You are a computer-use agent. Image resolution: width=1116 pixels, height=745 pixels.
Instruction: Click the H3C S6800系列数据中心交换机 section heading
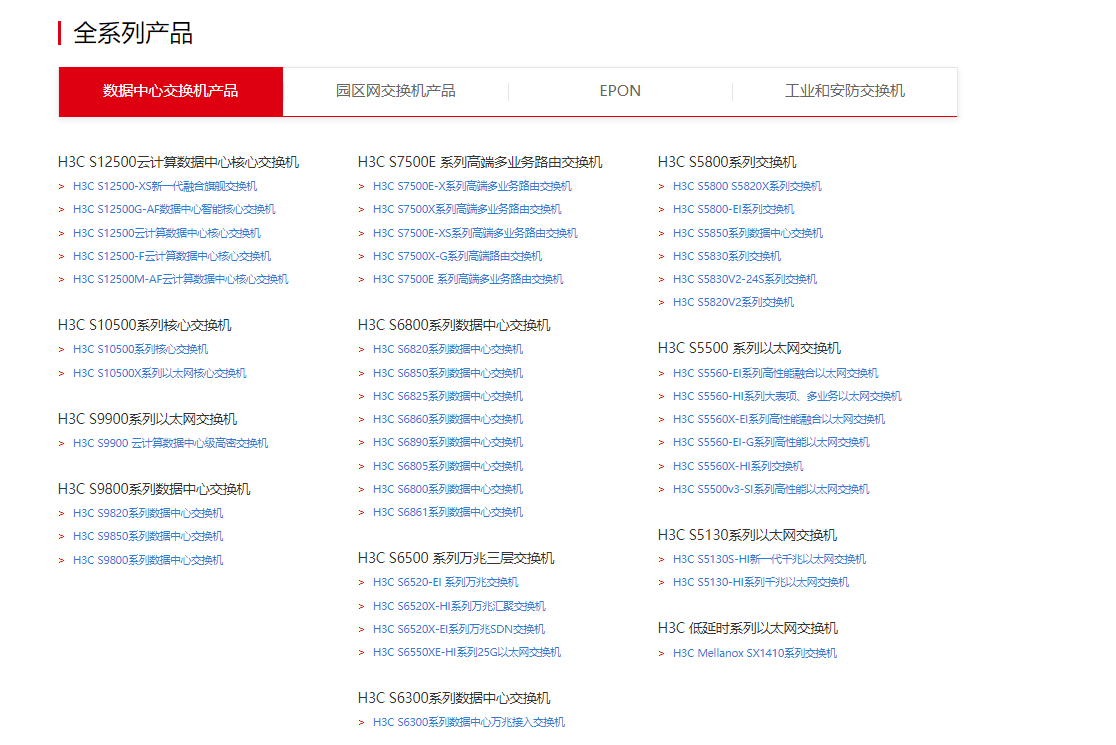pyautogui.click(x=454, y=325)
